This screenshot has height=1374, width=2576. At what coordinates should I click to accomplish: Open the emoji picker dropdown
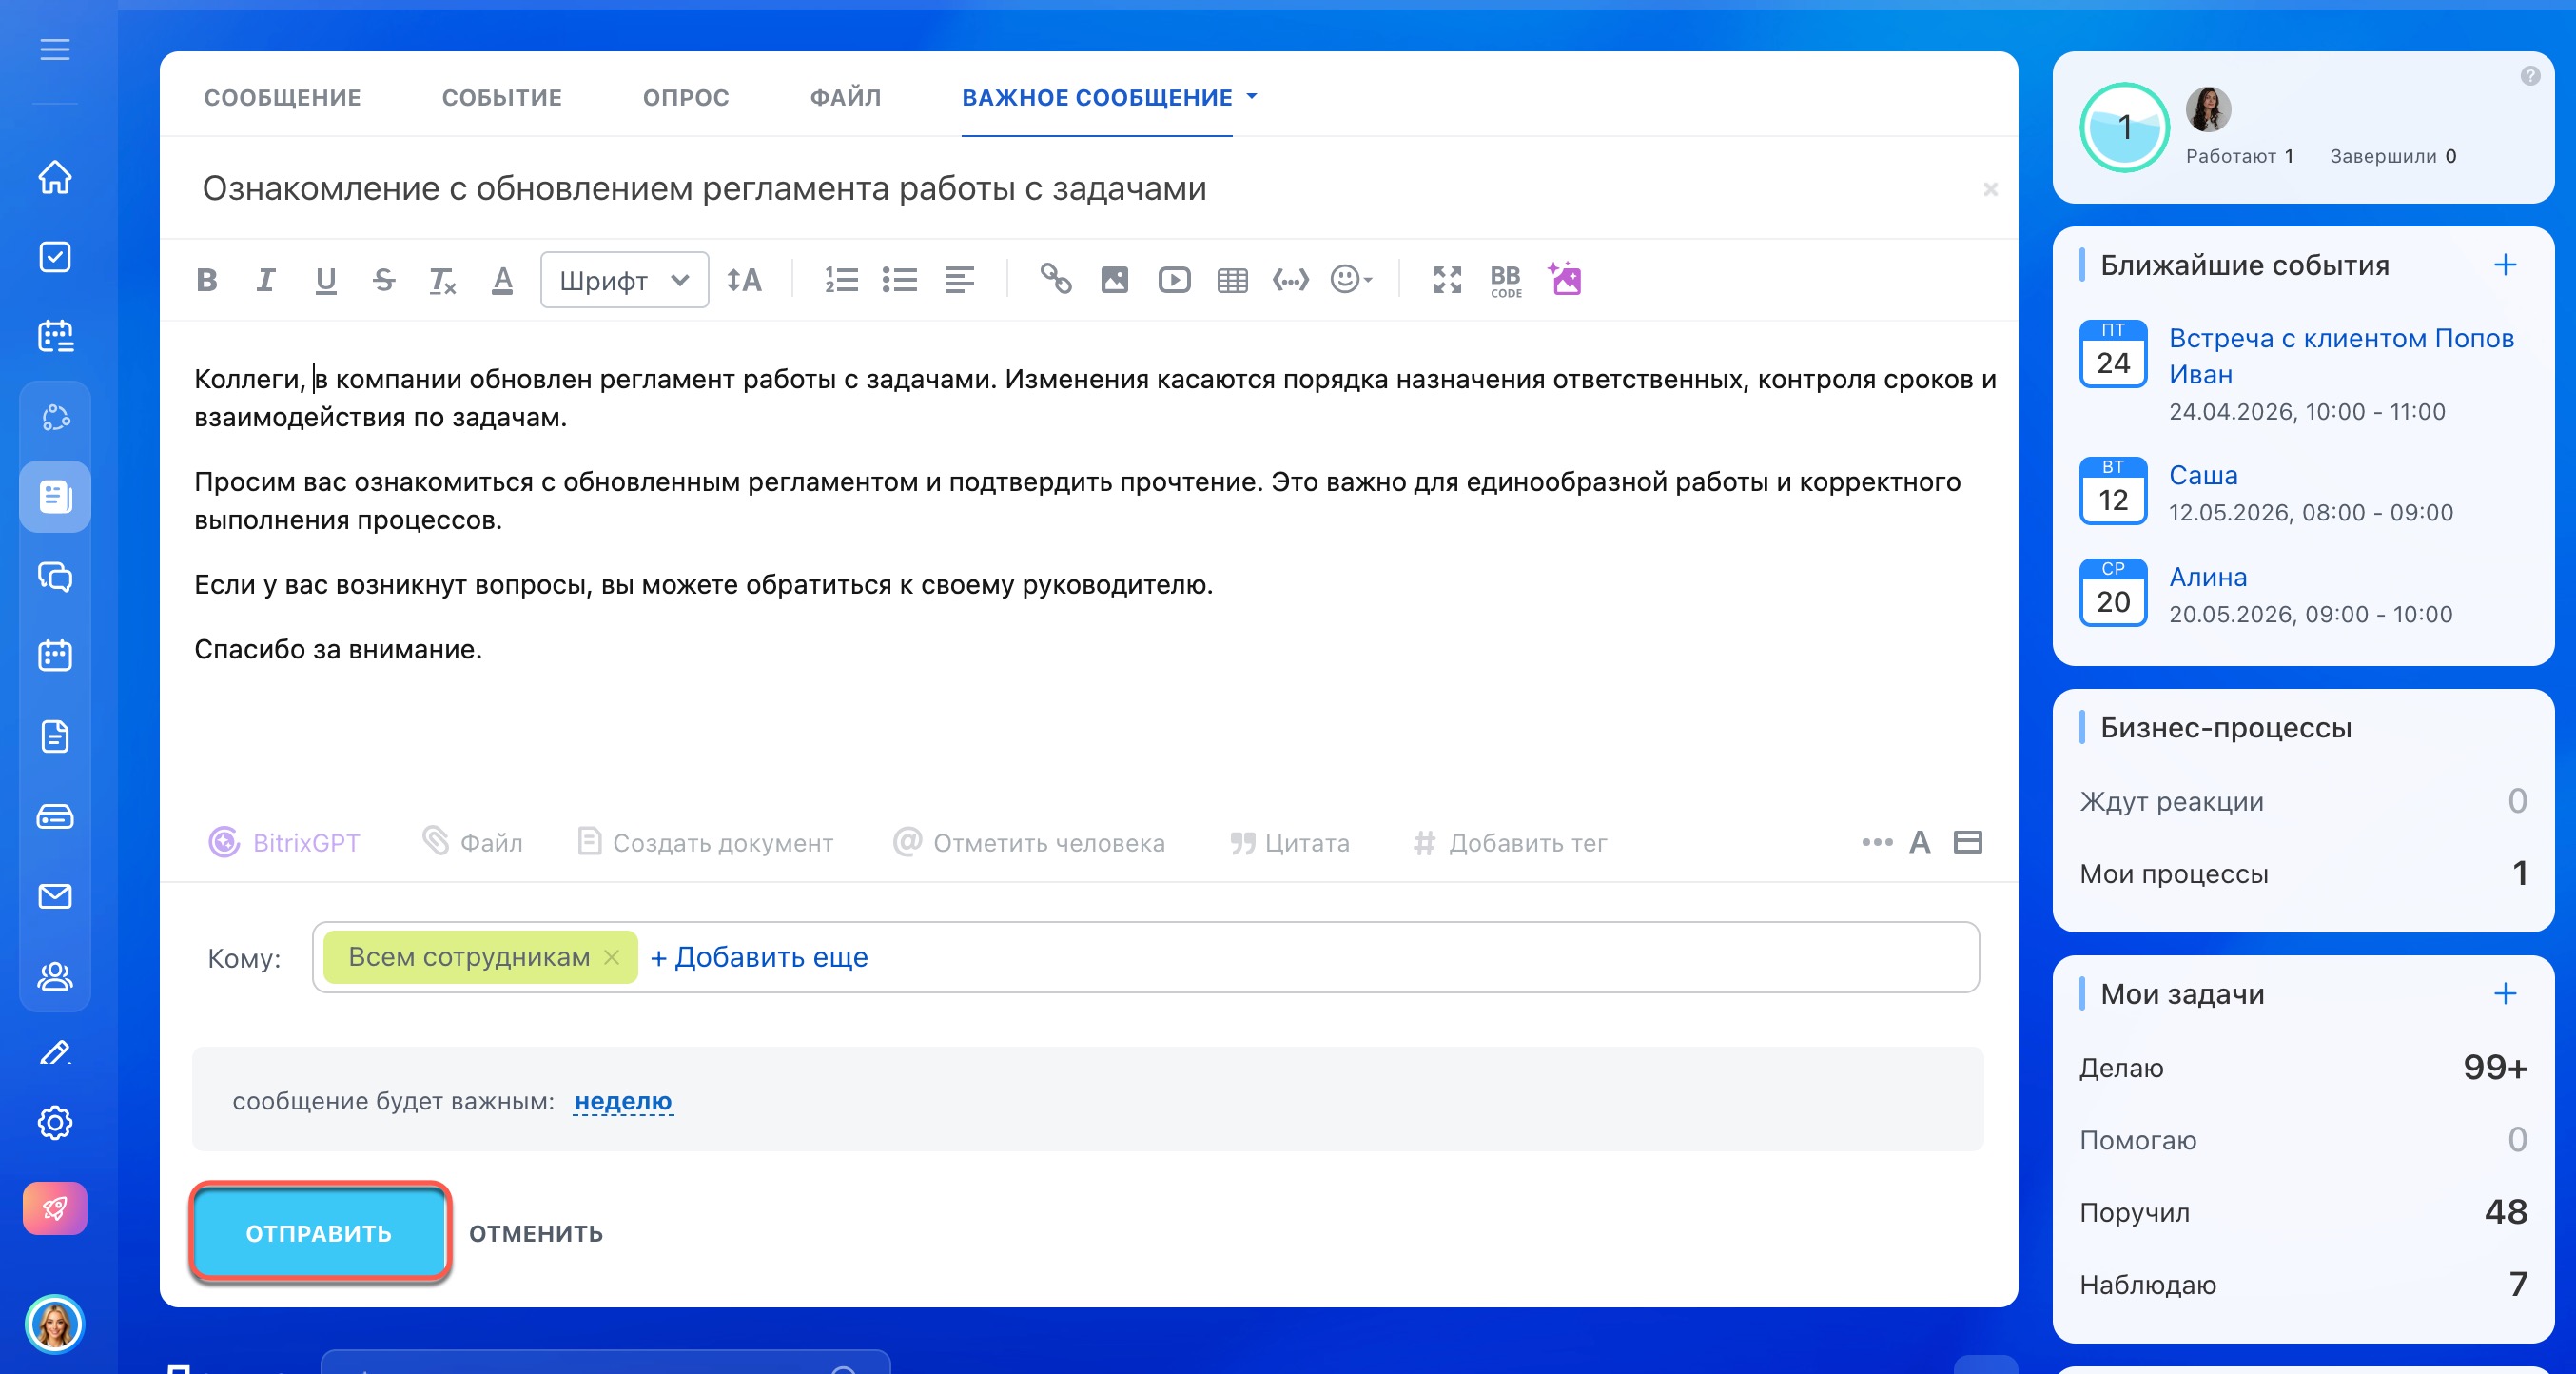click(x=1351, y=280)
